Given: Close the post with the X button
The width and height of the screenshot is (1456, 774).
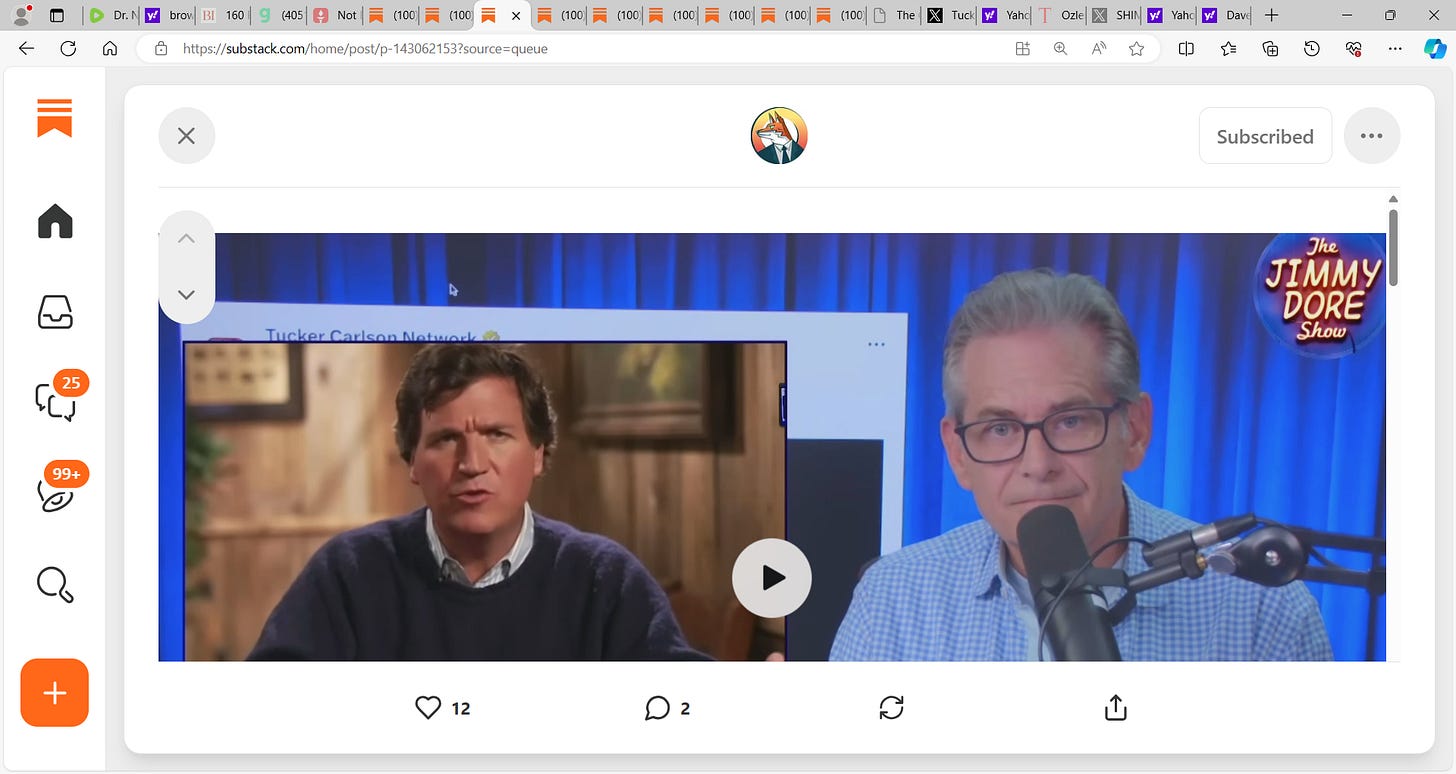Looking at the screenshot, I should 186,136.
